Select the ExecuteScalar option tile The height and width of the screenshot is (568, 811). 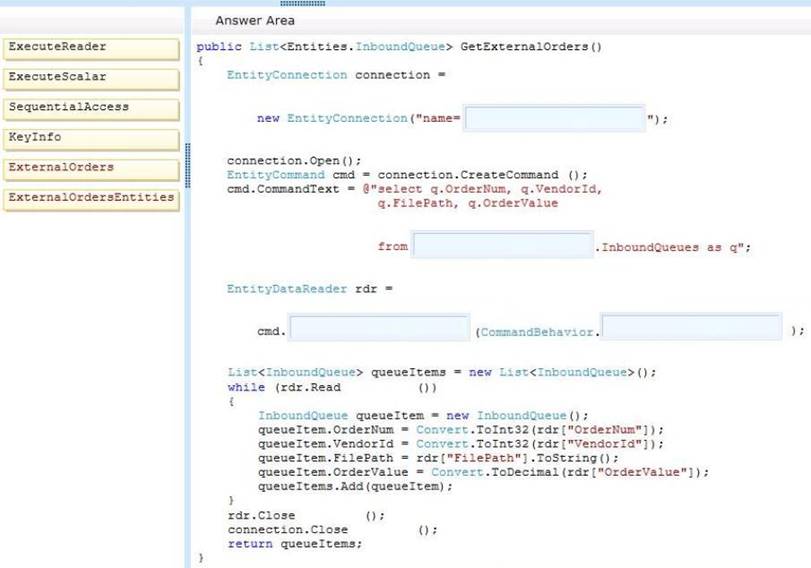click(92, 79)
